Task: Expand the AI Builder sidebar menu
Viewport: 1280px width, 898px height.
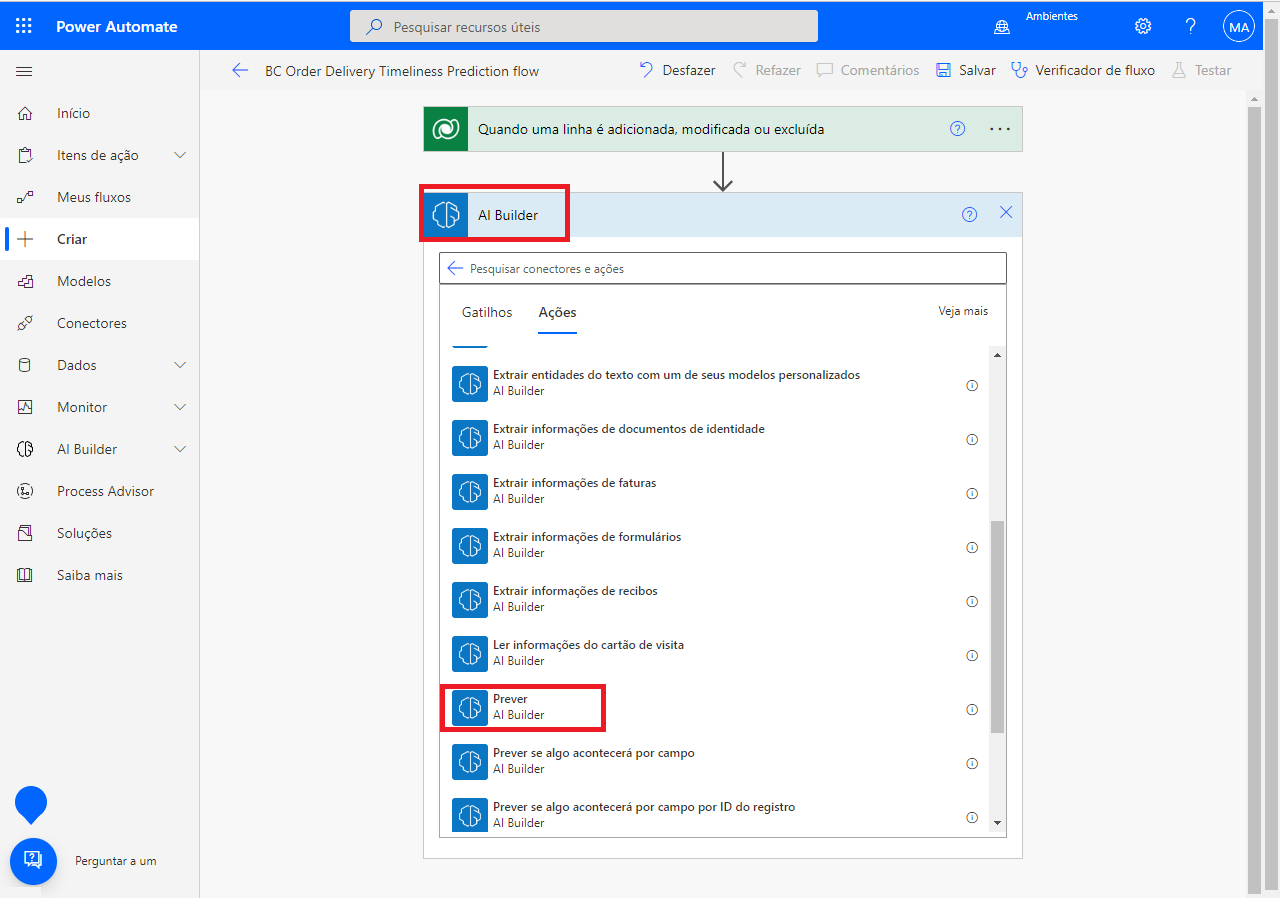Action: click(x=180, y=449)
